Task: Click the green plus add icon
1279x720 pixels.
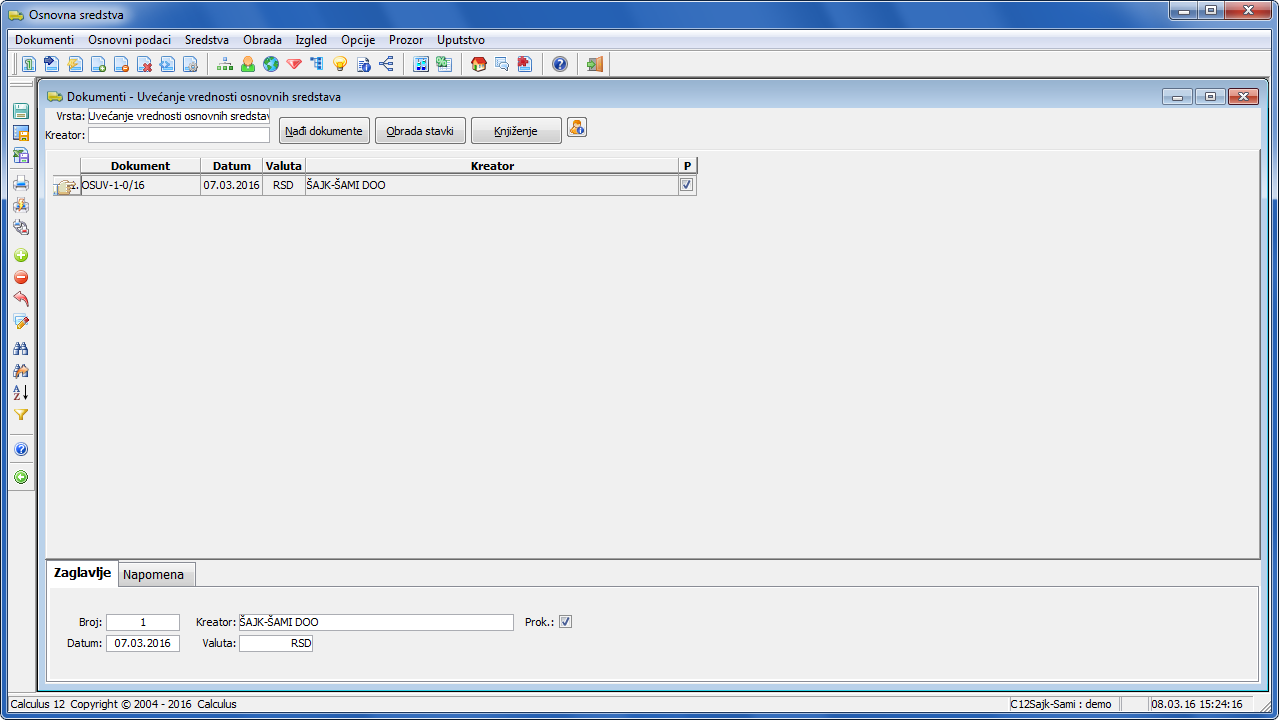Action: coord(20,255)
